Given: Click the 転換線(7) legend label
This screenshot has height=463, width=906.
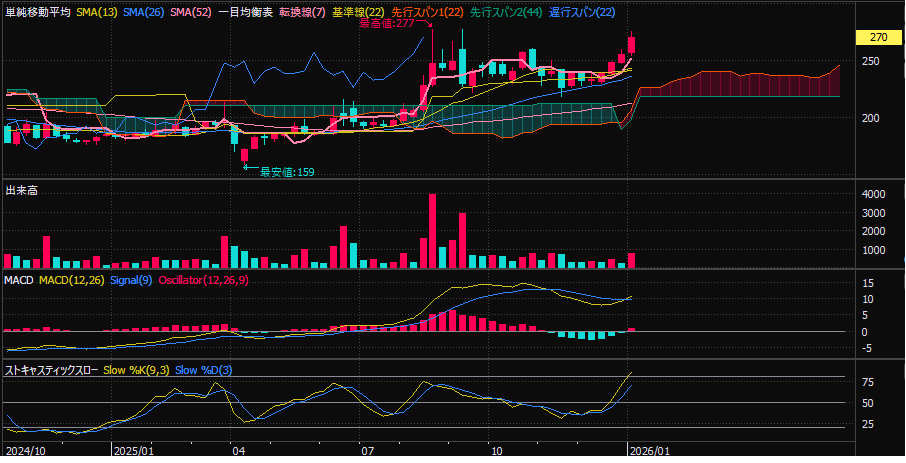Looking at the screenshot, I should pyautogui.click(x=302, y=11).
